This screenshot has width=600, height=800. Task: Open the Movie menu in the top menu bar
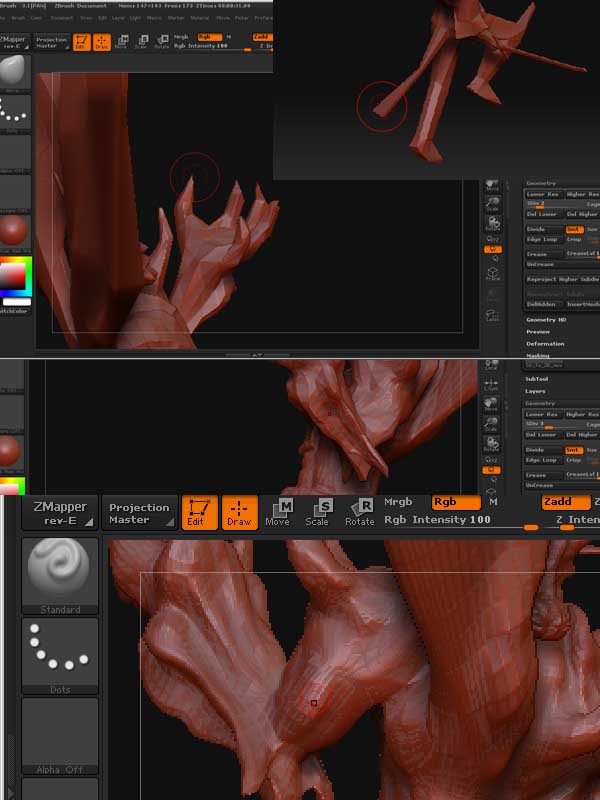pyautogui.click(x=222, y=18)
